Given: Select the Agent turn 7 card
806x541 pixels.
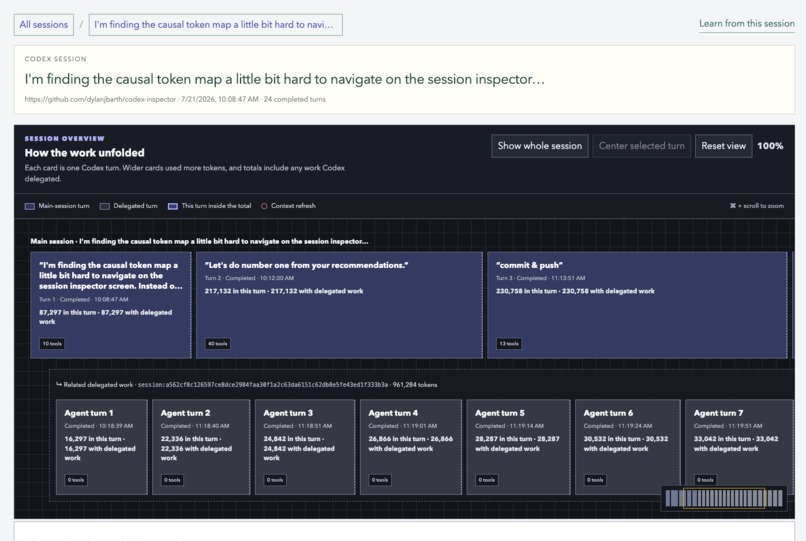Looking at the screenshot, I should (739, 447).
